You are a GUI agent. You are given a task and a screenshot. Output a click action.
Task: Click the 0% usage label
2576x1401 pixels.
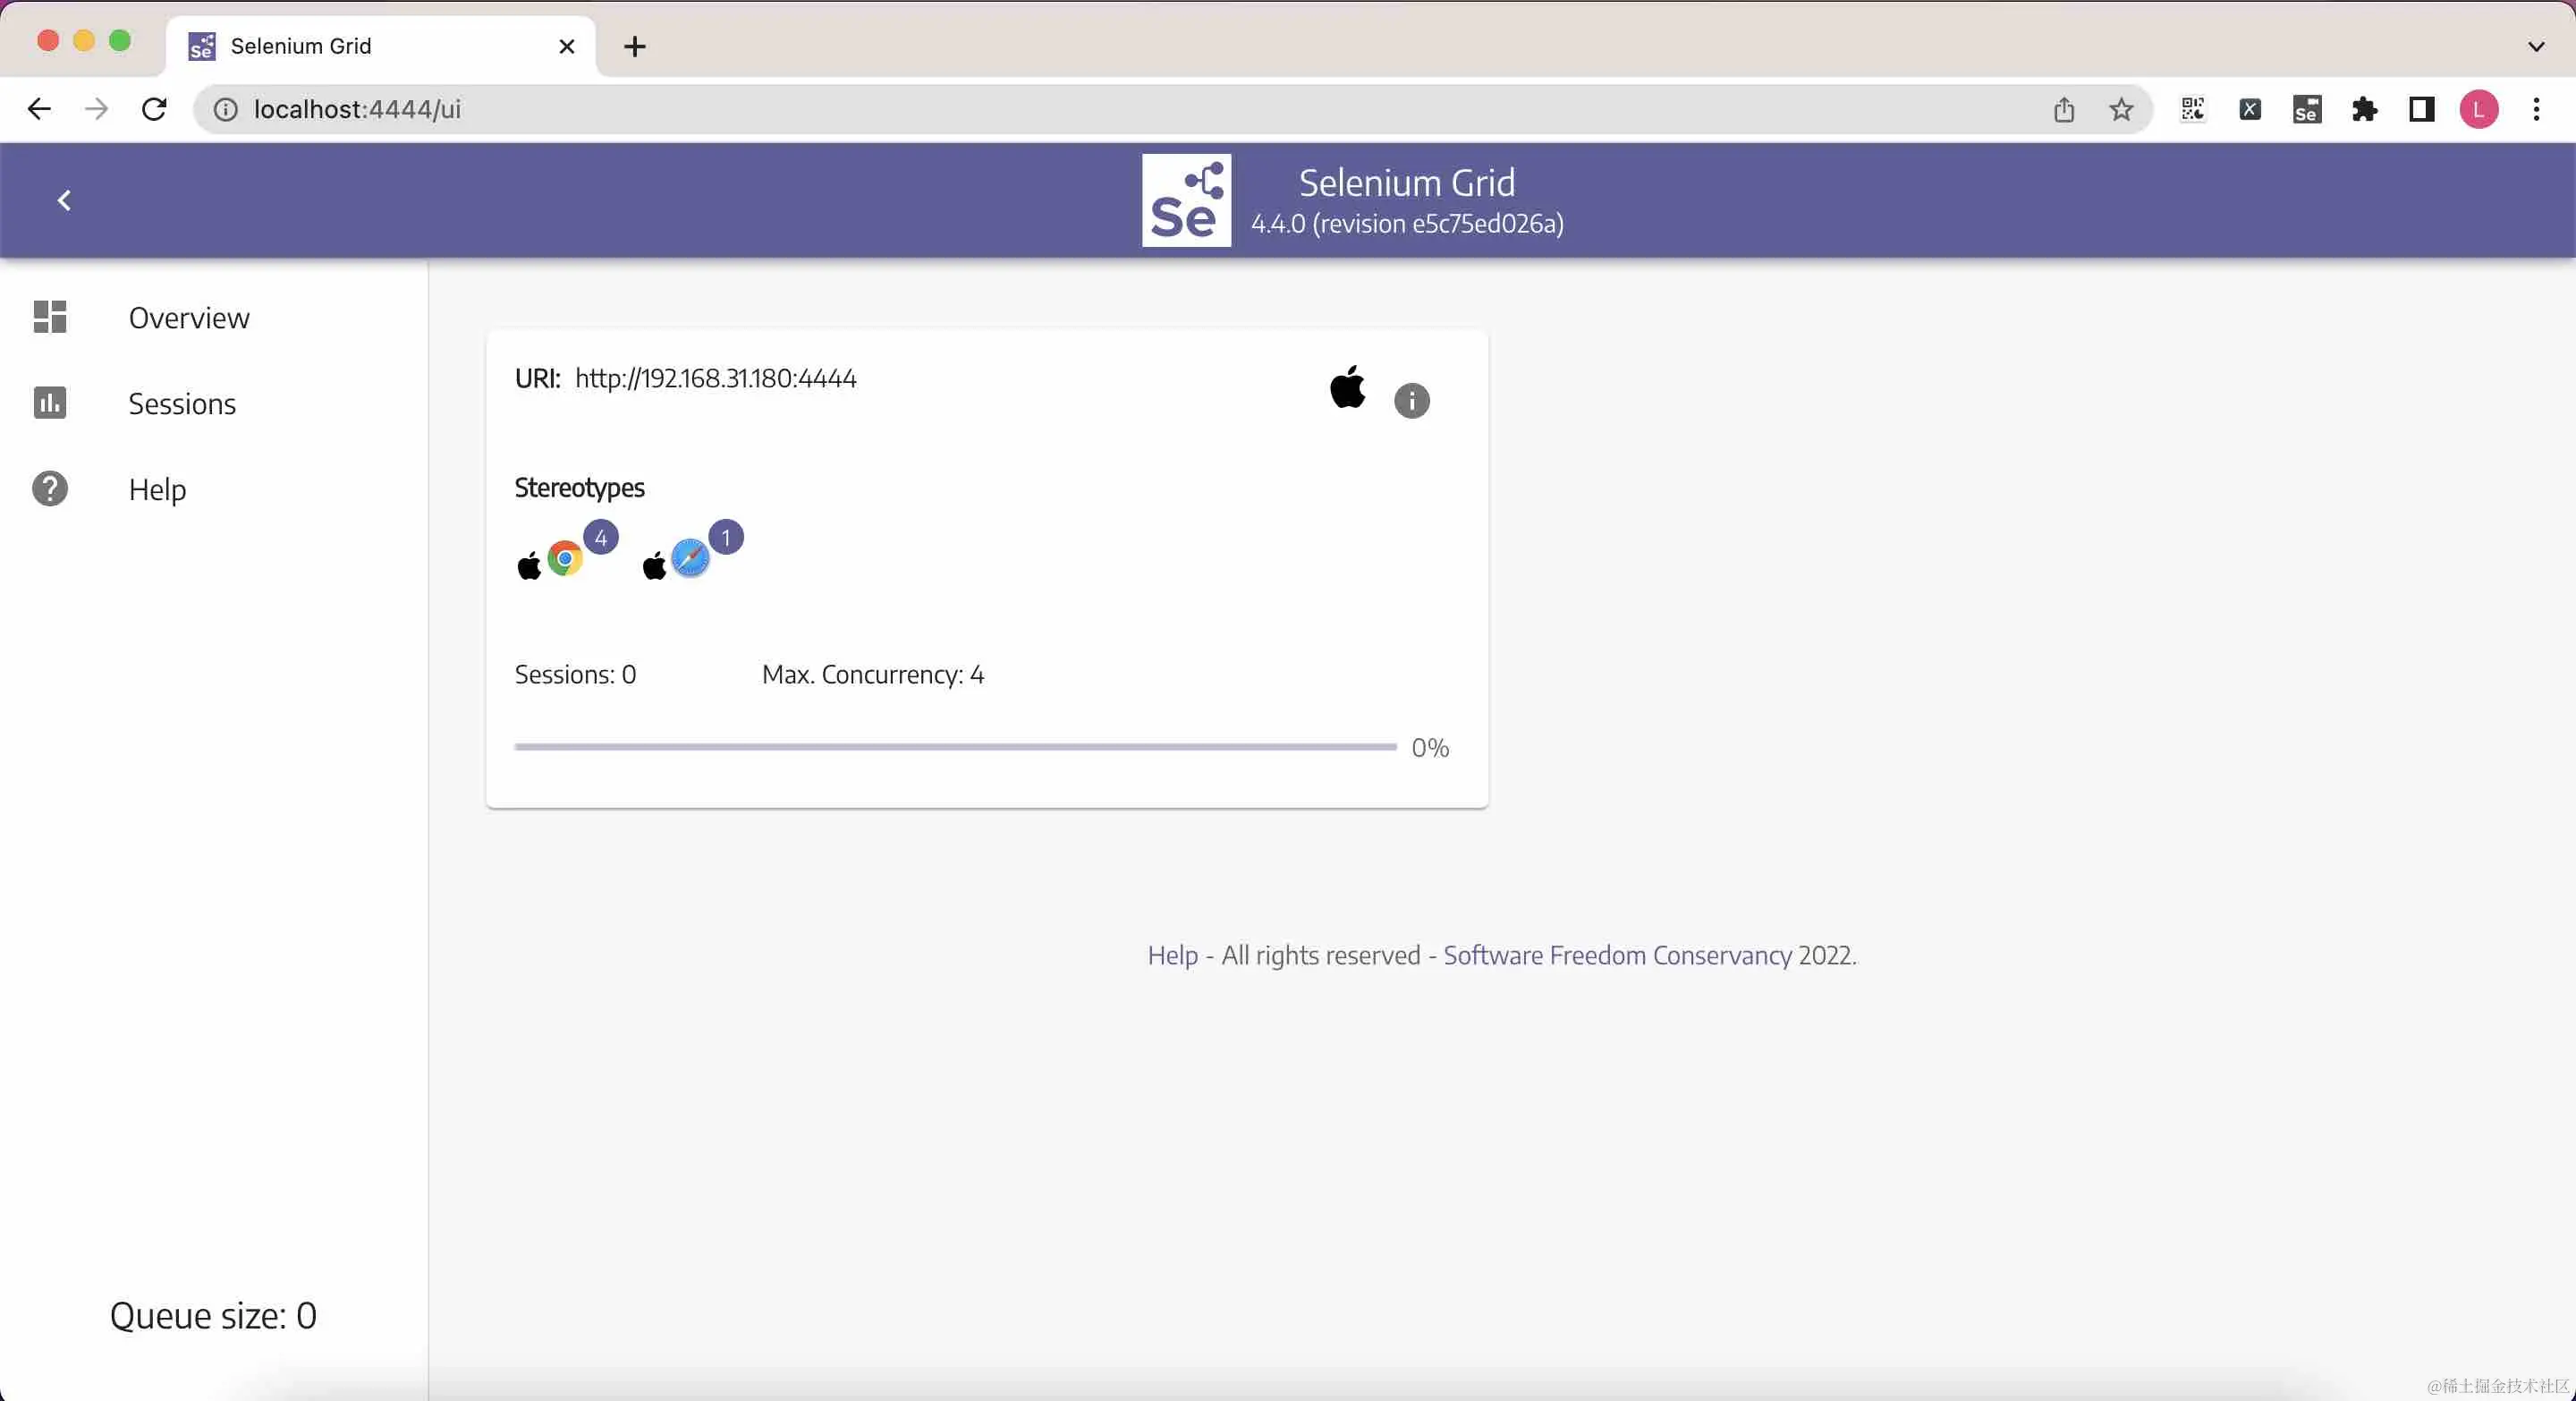[1430, 748]
